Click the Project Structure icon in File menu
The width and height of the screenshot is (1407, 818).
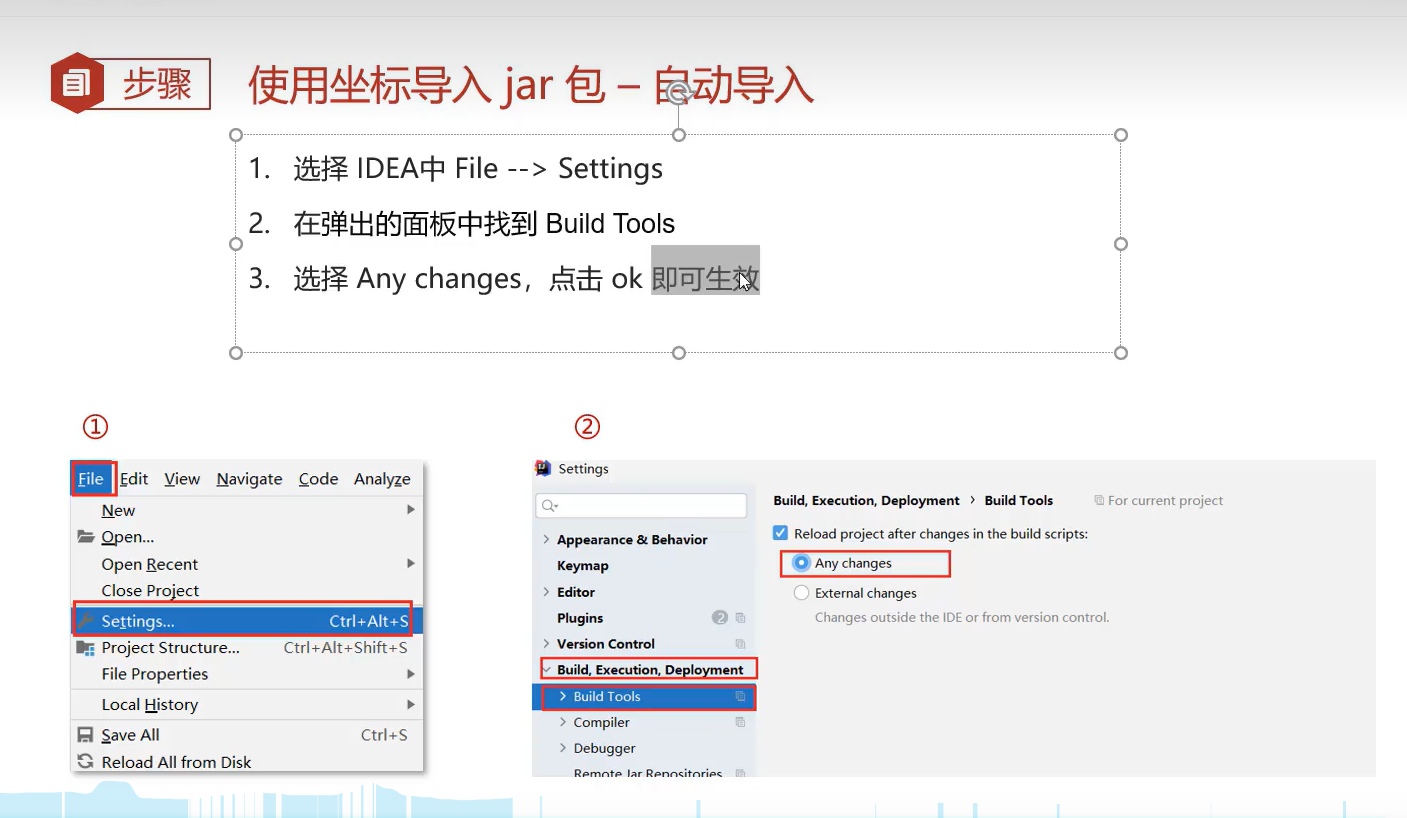[x=86, y=648]
